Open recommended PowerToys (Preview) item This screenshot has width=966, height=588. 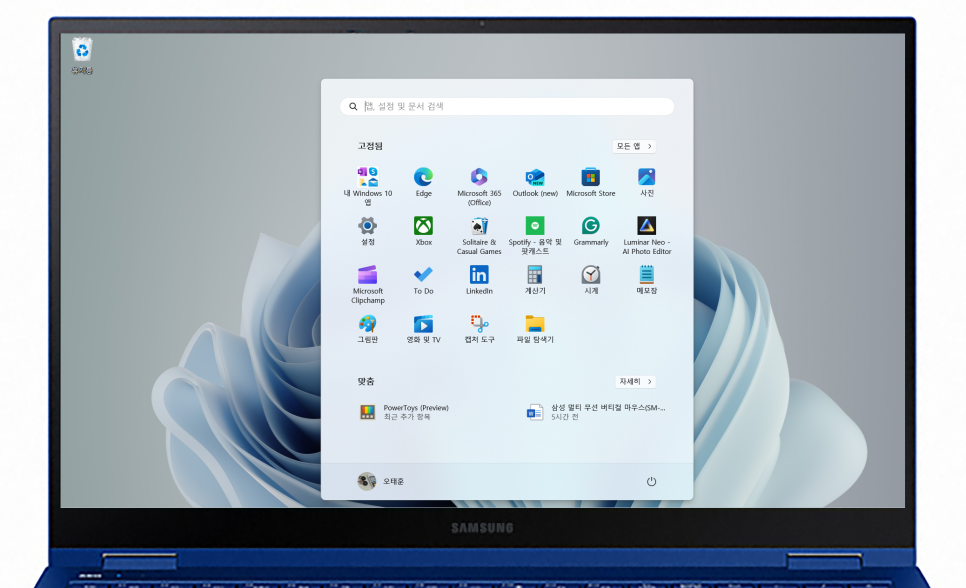(x=404, y=412)
